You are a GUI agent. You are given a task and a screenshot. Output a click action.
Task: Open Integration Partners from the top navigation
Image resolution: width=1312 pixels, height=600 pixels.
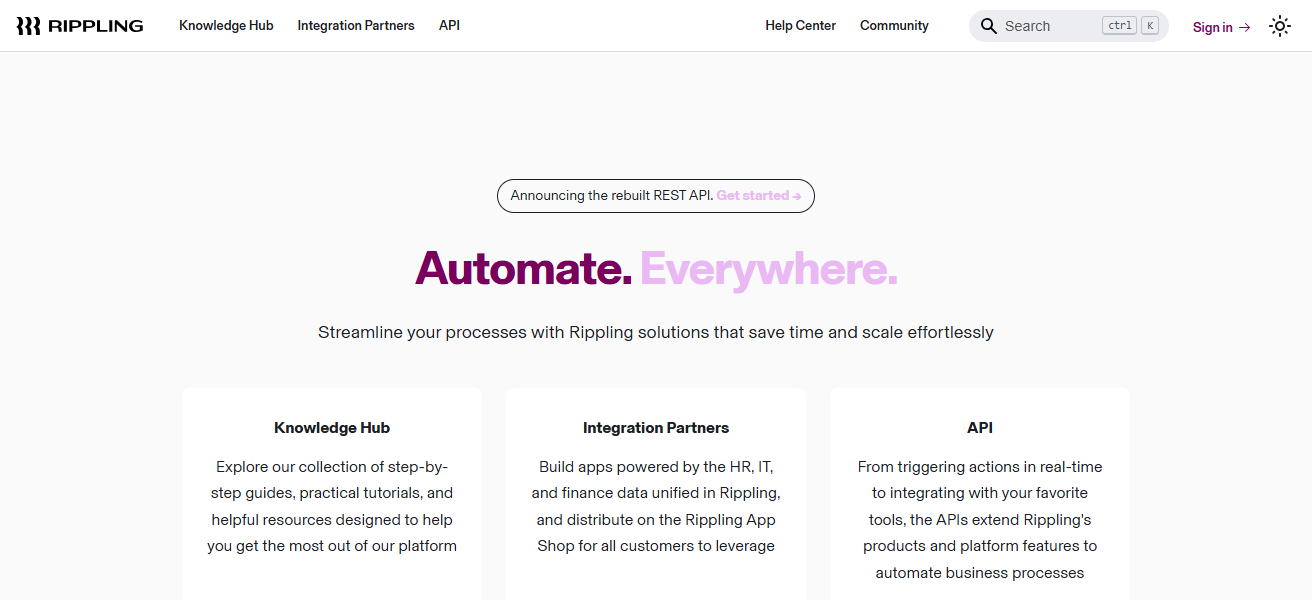coord(356,25)
